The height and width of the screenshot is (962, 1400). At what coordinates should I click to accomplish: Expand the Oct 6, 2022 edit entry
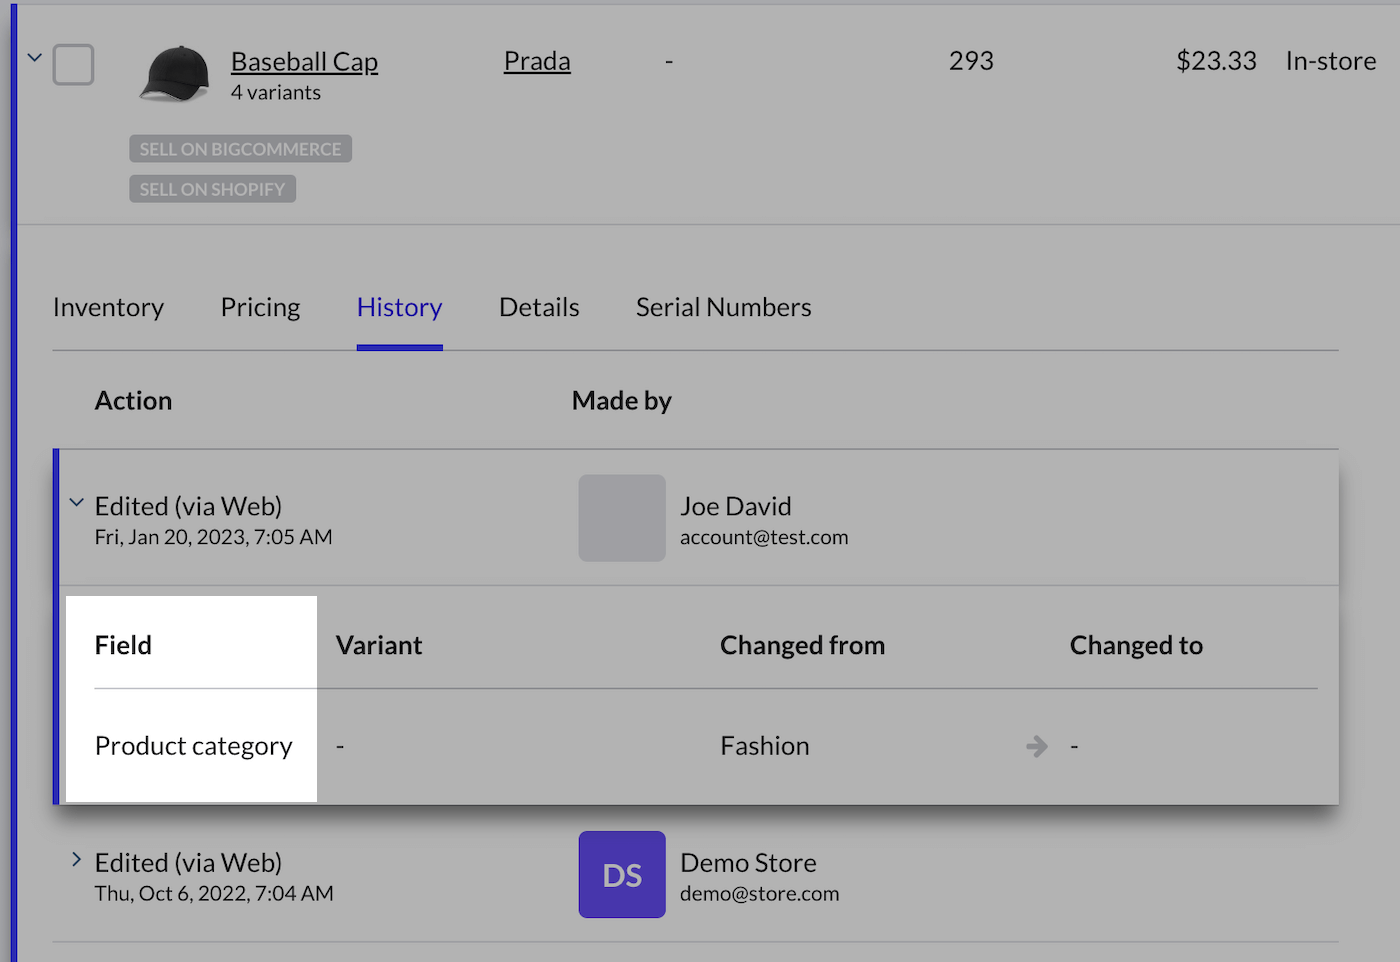(x=76, y=859)
